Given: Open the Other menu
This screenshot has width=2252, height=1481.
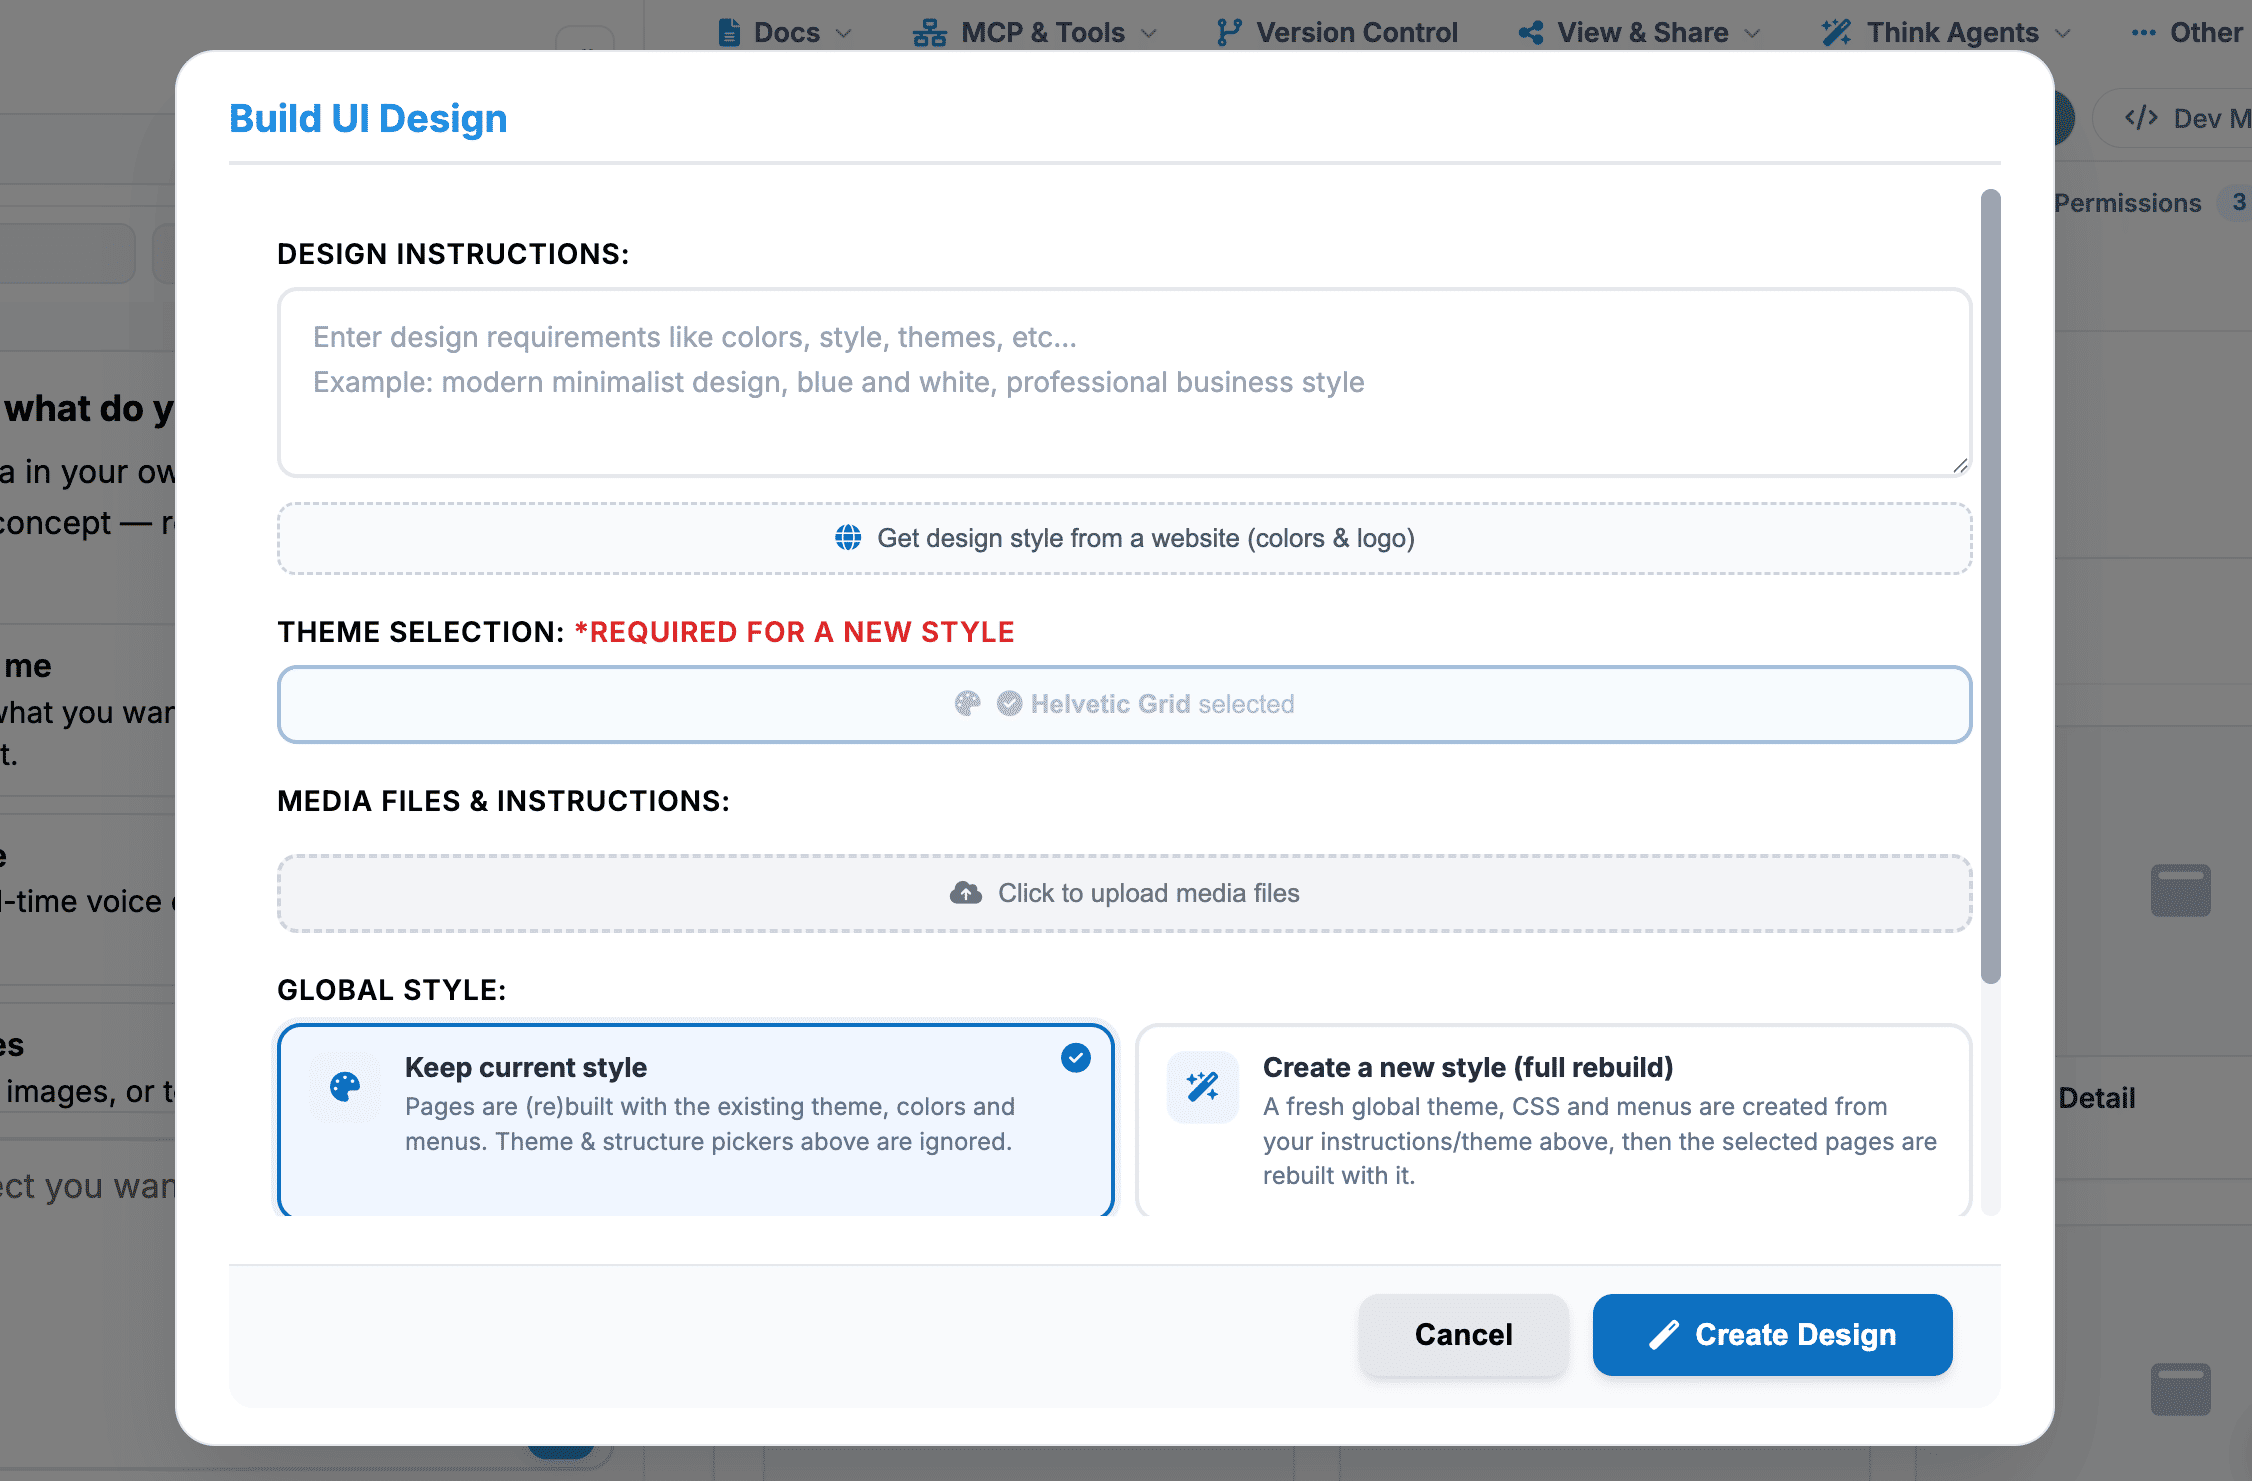Looking at the screenshot, I should tap(2186, 33).
